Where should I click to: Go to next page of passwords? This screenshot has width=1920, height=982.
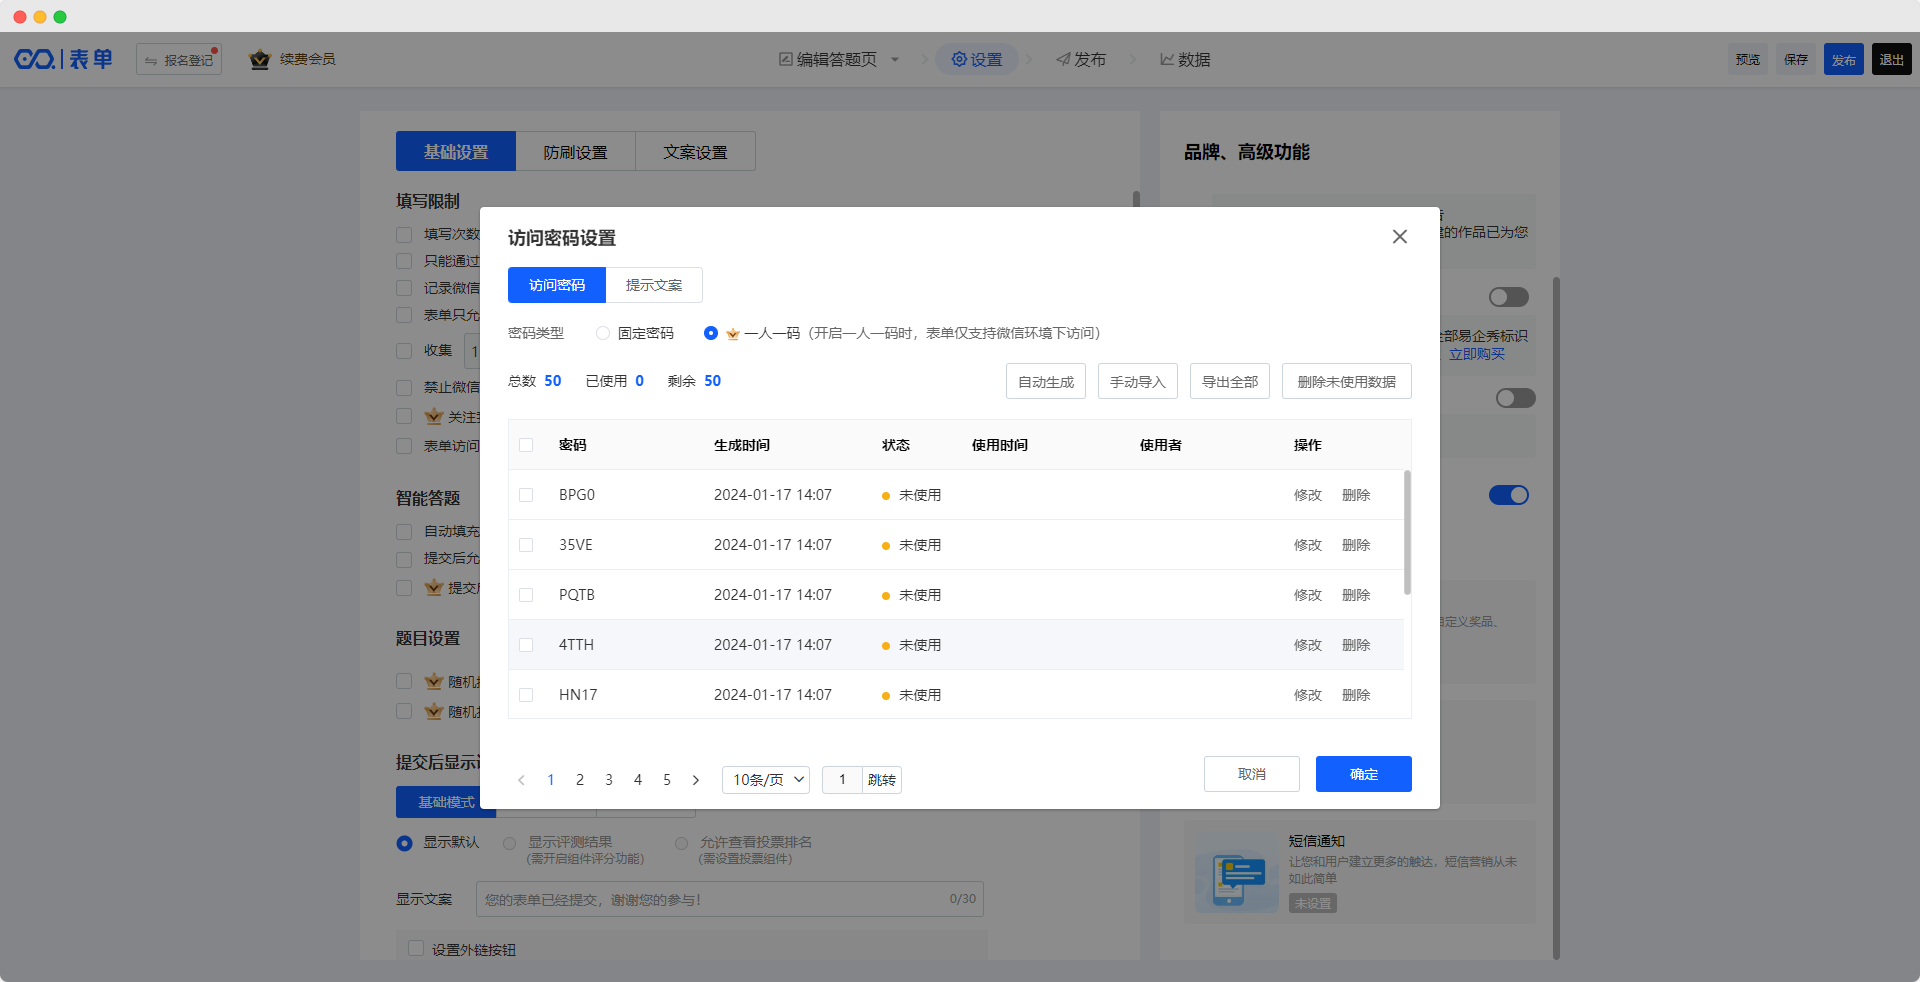point(696,780)
